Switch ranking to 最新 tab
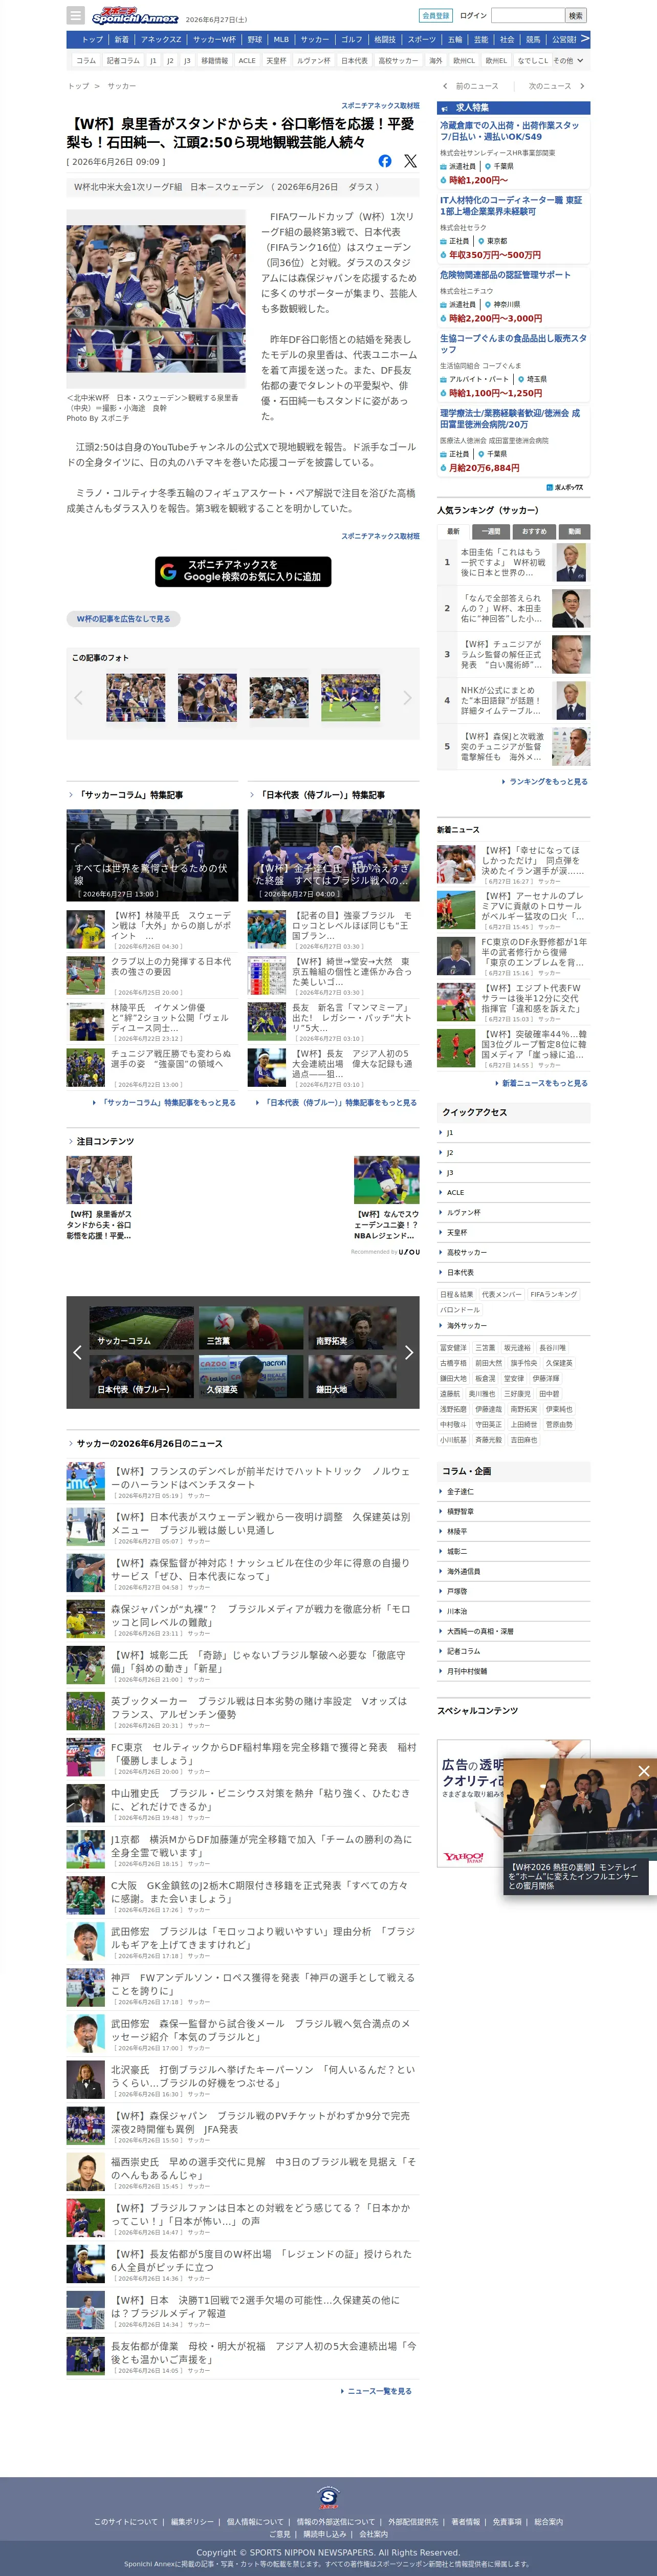This screenshot has height=2576, width=657. tap(453, 531)
